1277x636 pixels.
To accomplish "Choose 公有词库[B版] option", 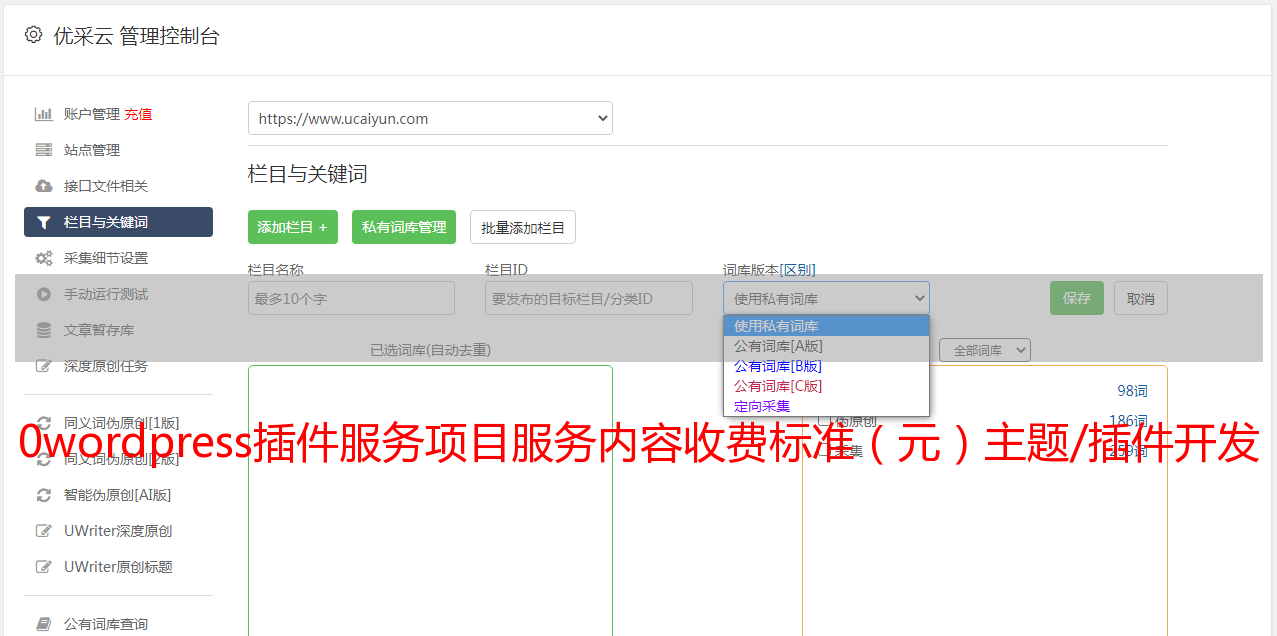I will click(826, 366).
